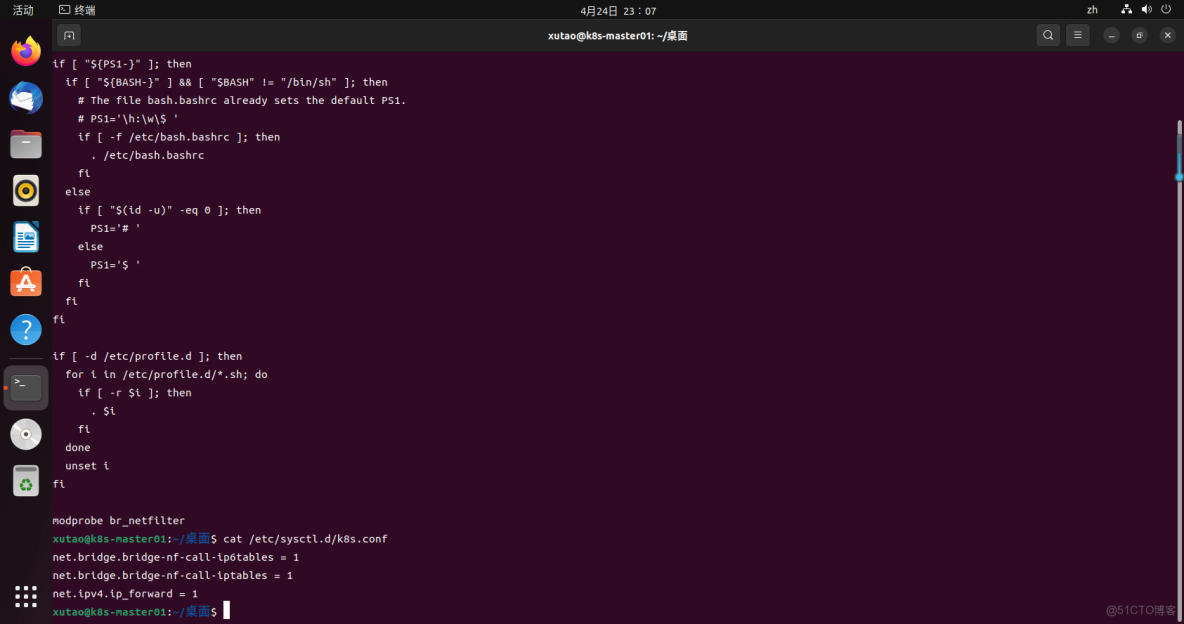Switch the zh input source
The image size is (1184, 624).
tap(1092, 10)
